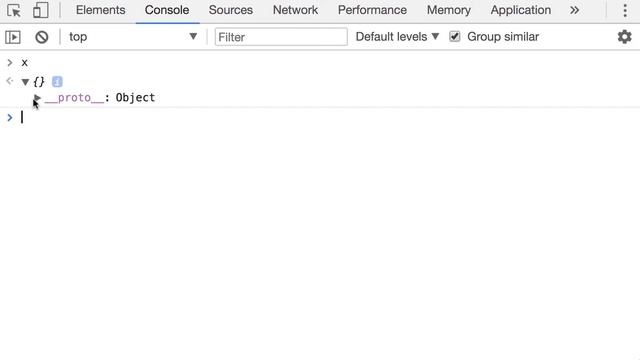Screen dimensions: 640x360
Task: Activate the inspect element picker icon
Action: (x=14, y=10)
